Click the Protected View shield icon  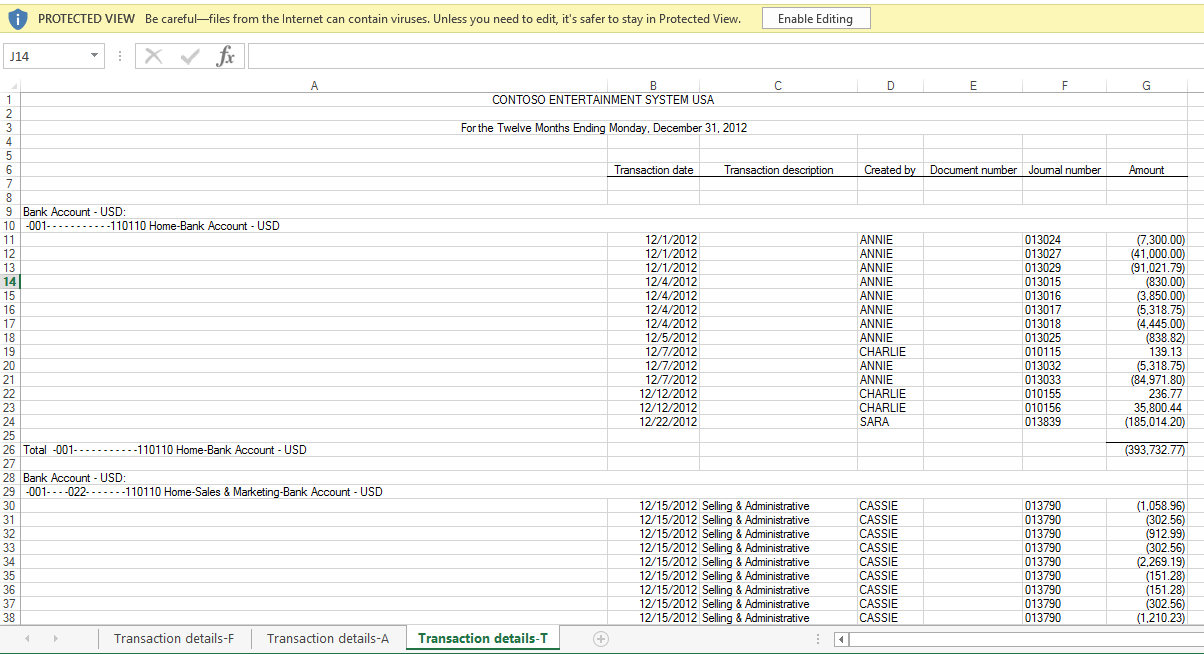[x=17, y=19]
